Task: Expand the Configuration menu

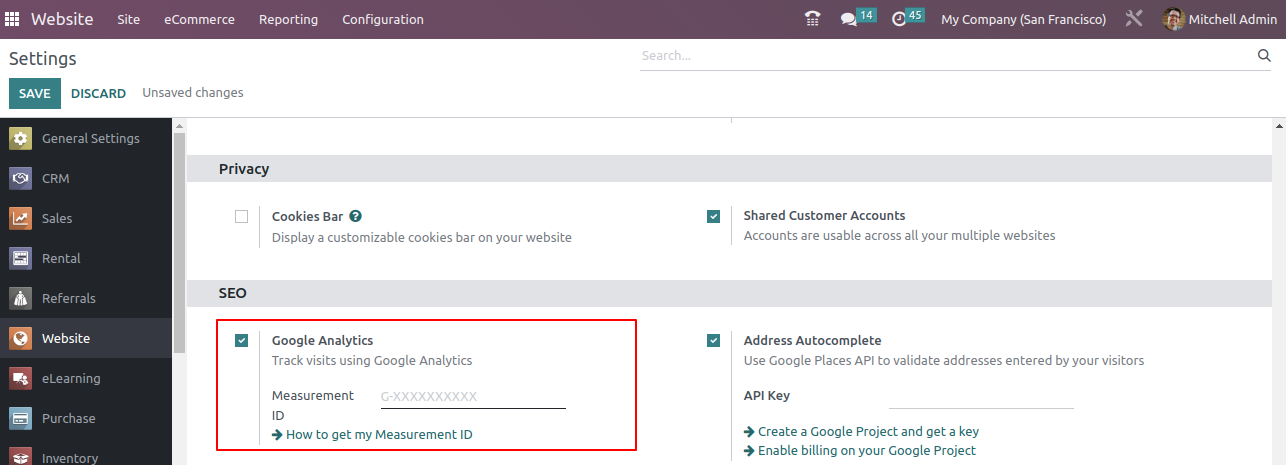Action: tap(382, 19)
